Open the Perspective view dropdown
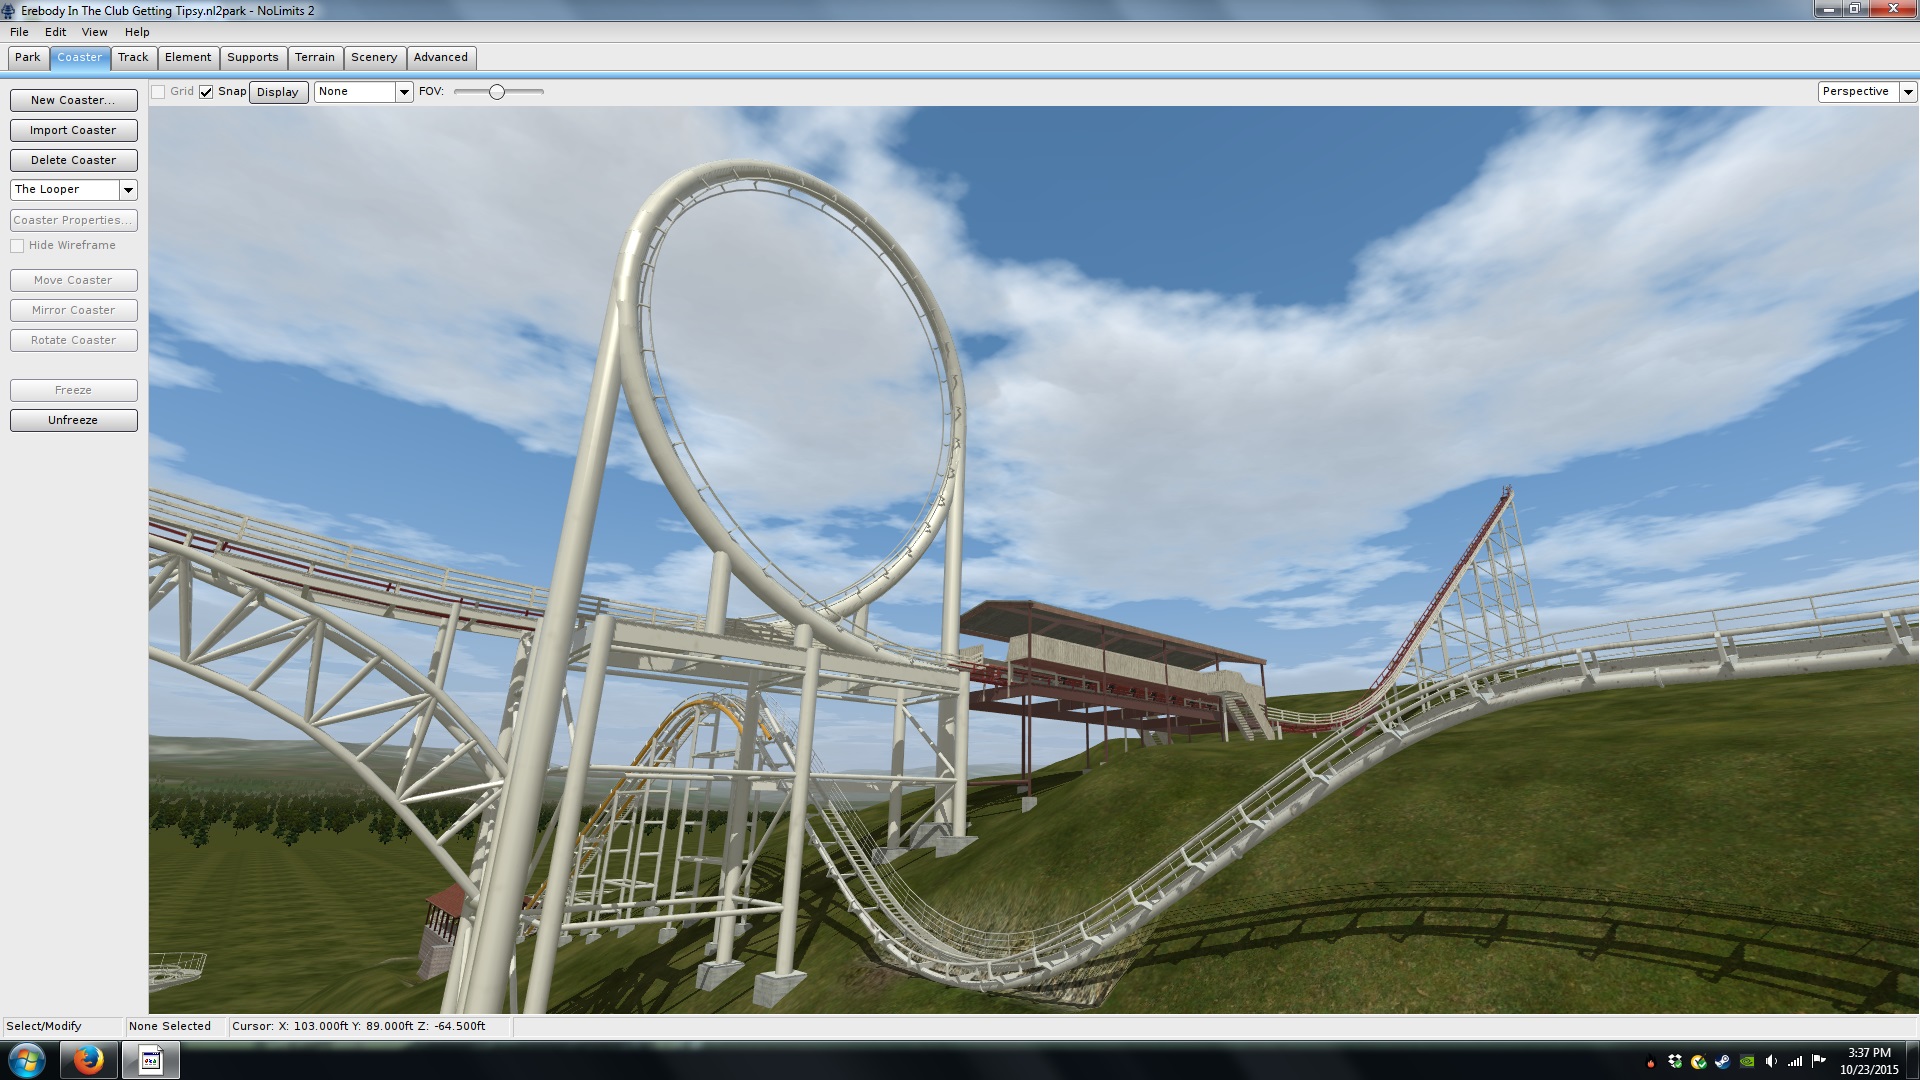 [1908, 92]
